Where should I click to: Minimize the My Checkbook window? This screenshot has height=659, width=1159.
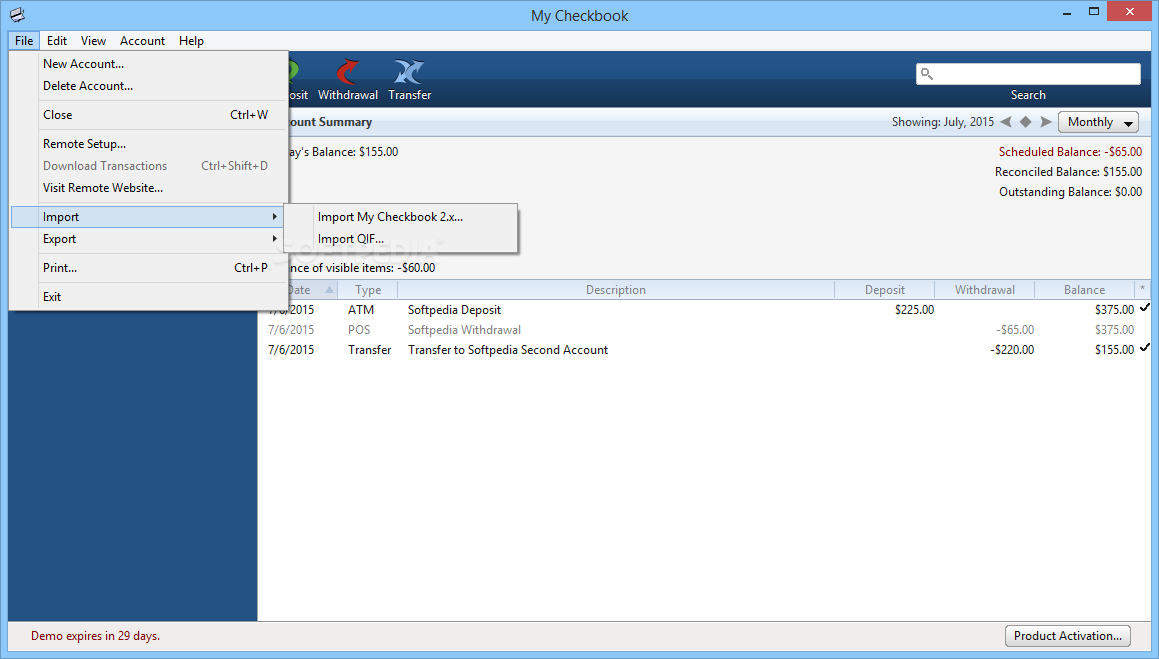(1067, 11)
